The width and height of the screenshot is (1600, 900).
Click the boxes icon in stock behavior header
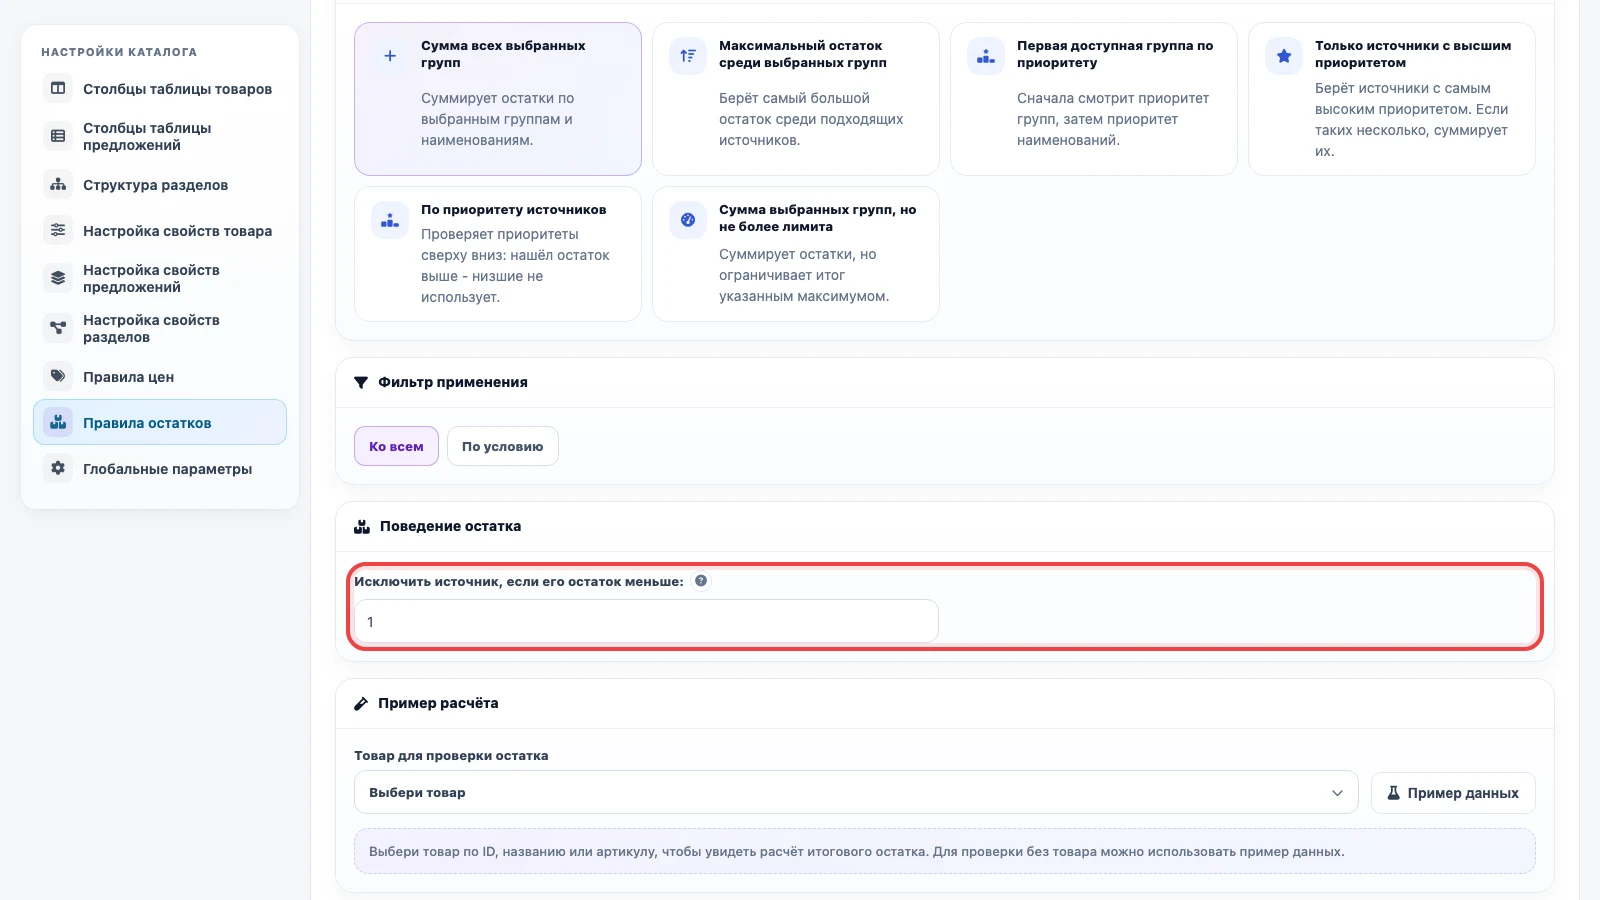362,527
